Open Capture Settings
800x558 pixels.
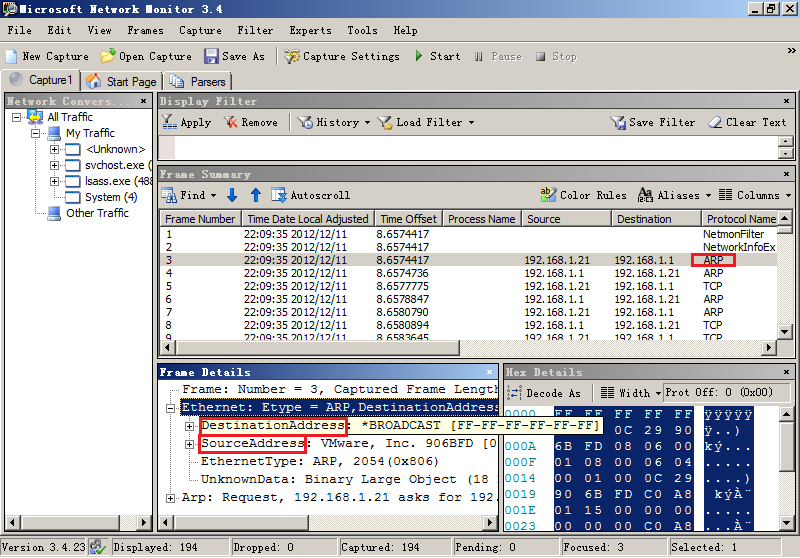tap(342, 56)
